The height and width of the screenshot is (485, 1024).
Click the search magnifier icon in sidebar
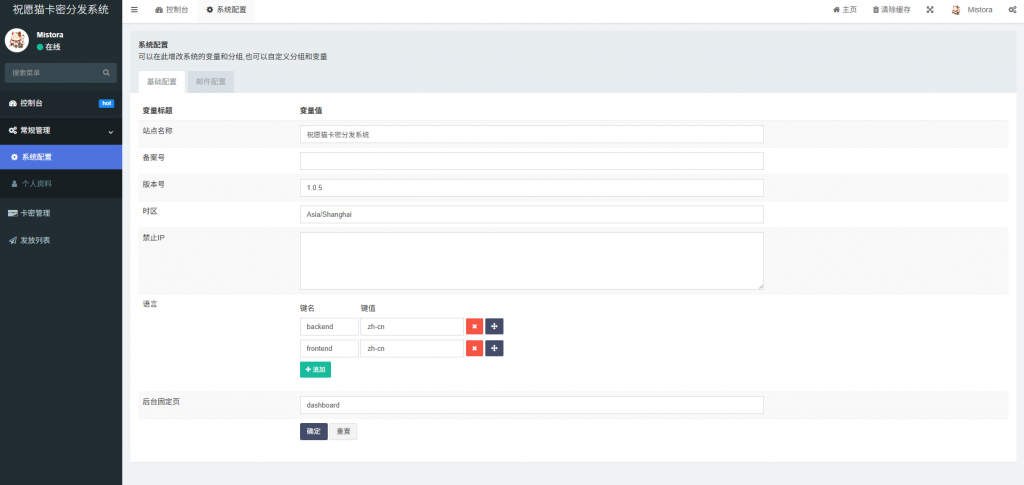(x=106, y=72)
